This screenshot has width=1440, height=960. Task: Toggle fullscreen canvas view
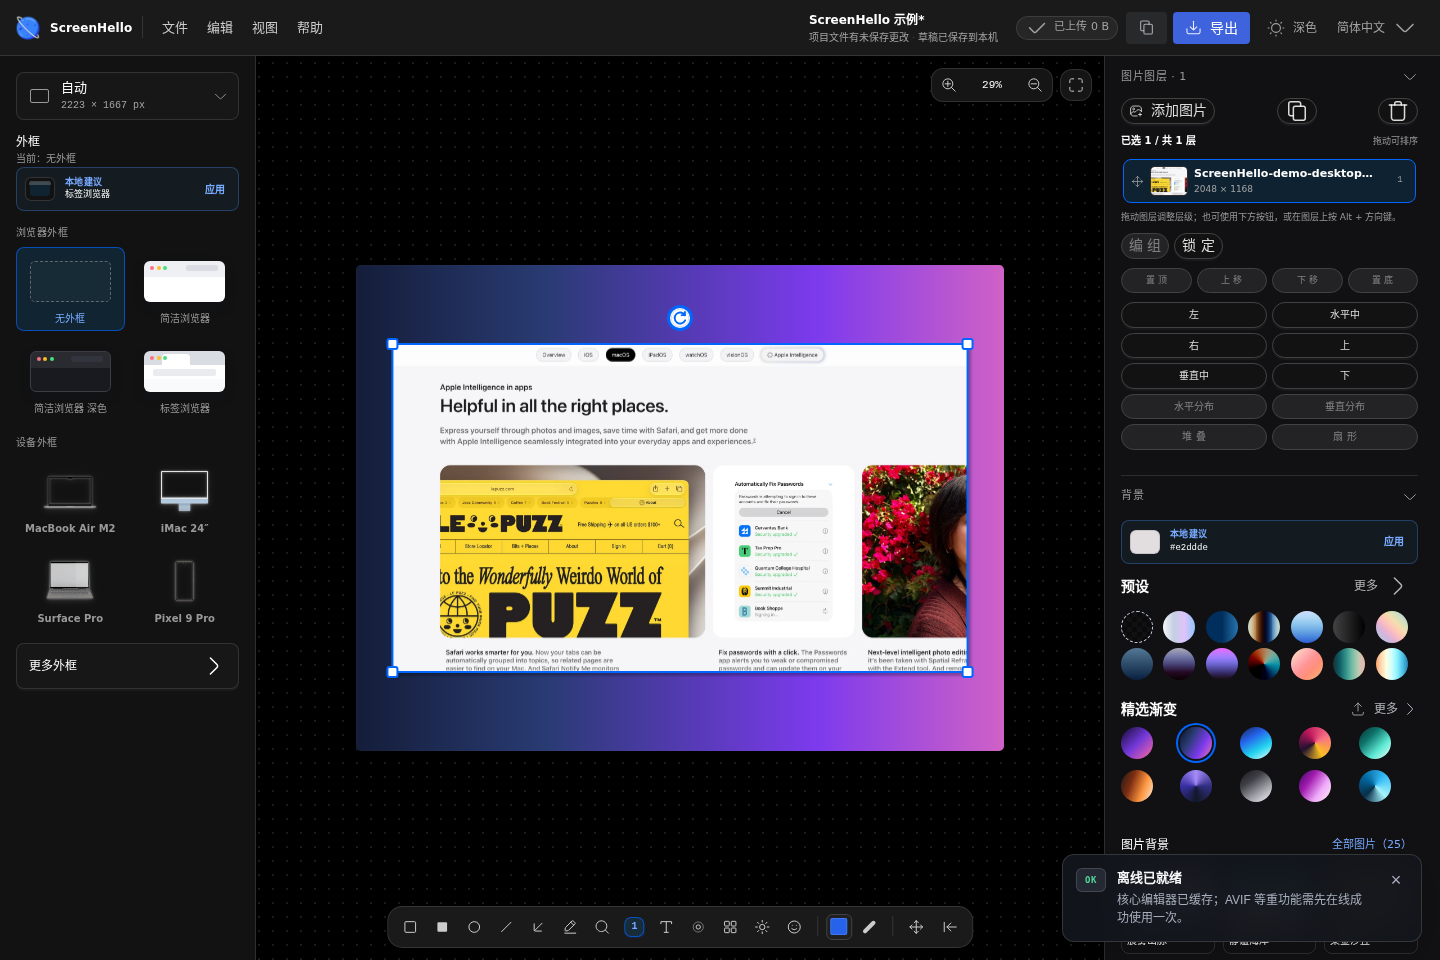point(1076,85)
